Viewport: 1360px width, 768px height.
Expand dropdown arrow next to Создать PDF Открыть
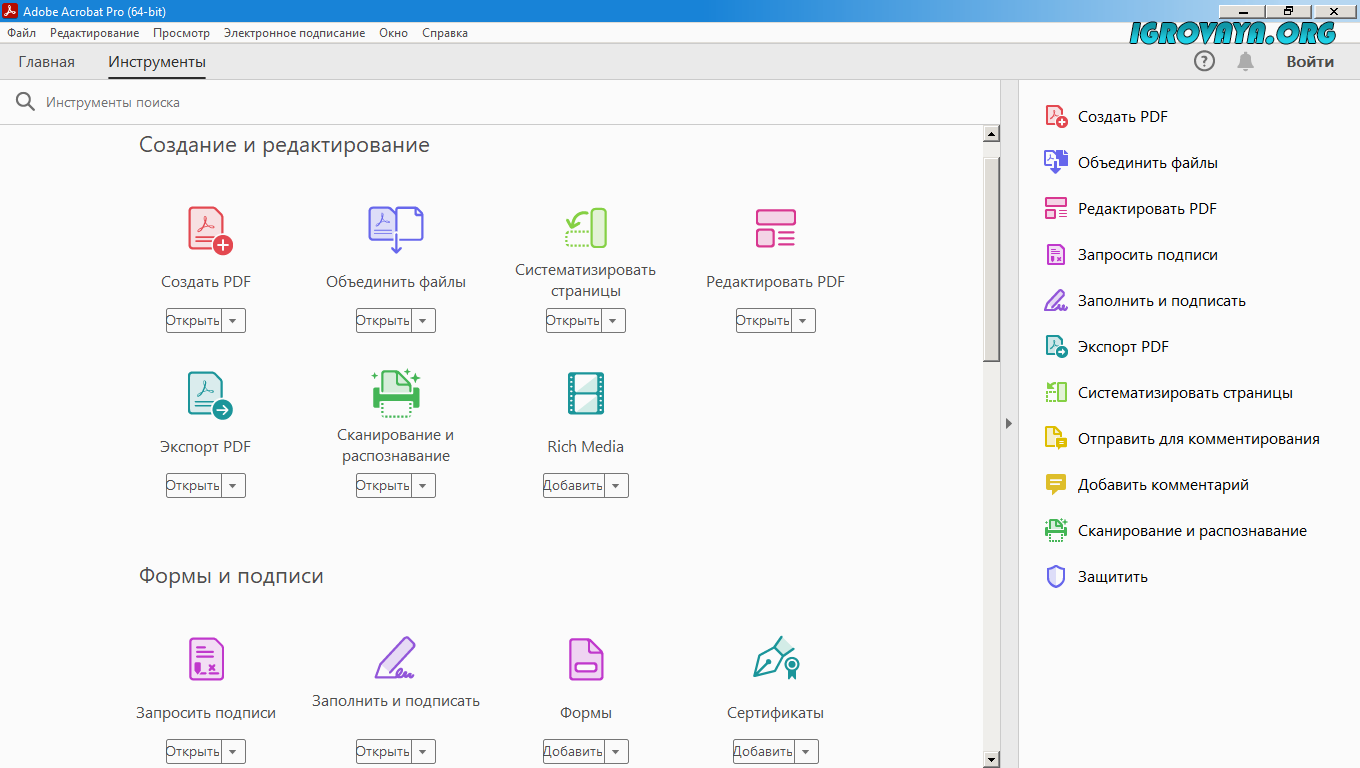(233, 321)
